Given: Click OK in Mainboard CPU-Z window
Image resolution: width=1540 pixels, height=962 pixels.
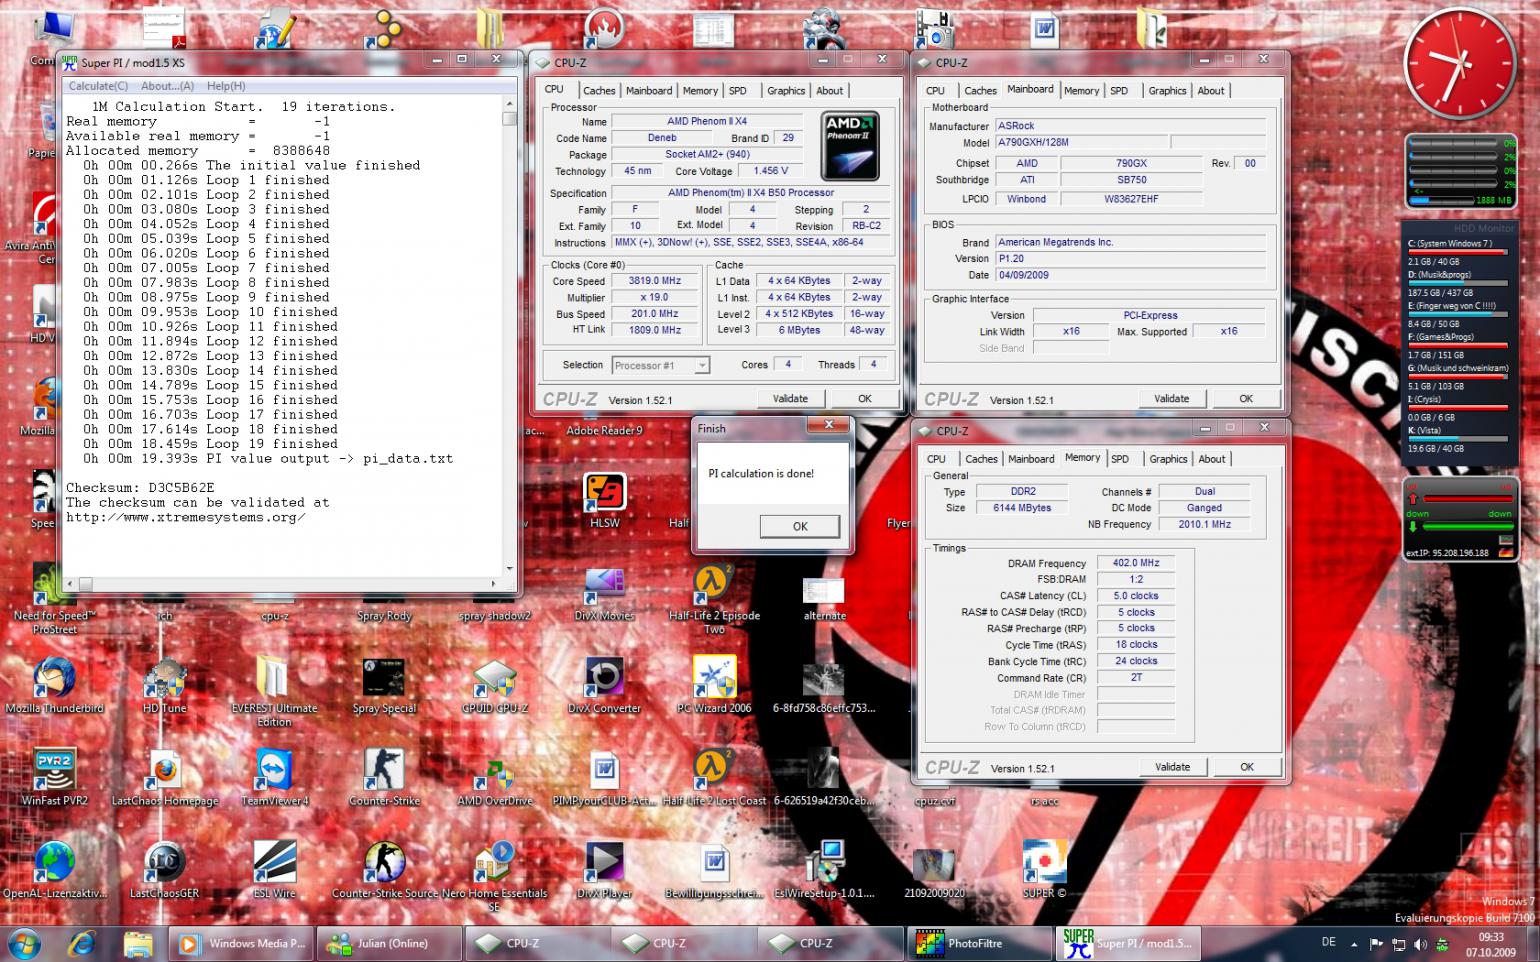Looking at the screenshot, I should [1246, 398].
